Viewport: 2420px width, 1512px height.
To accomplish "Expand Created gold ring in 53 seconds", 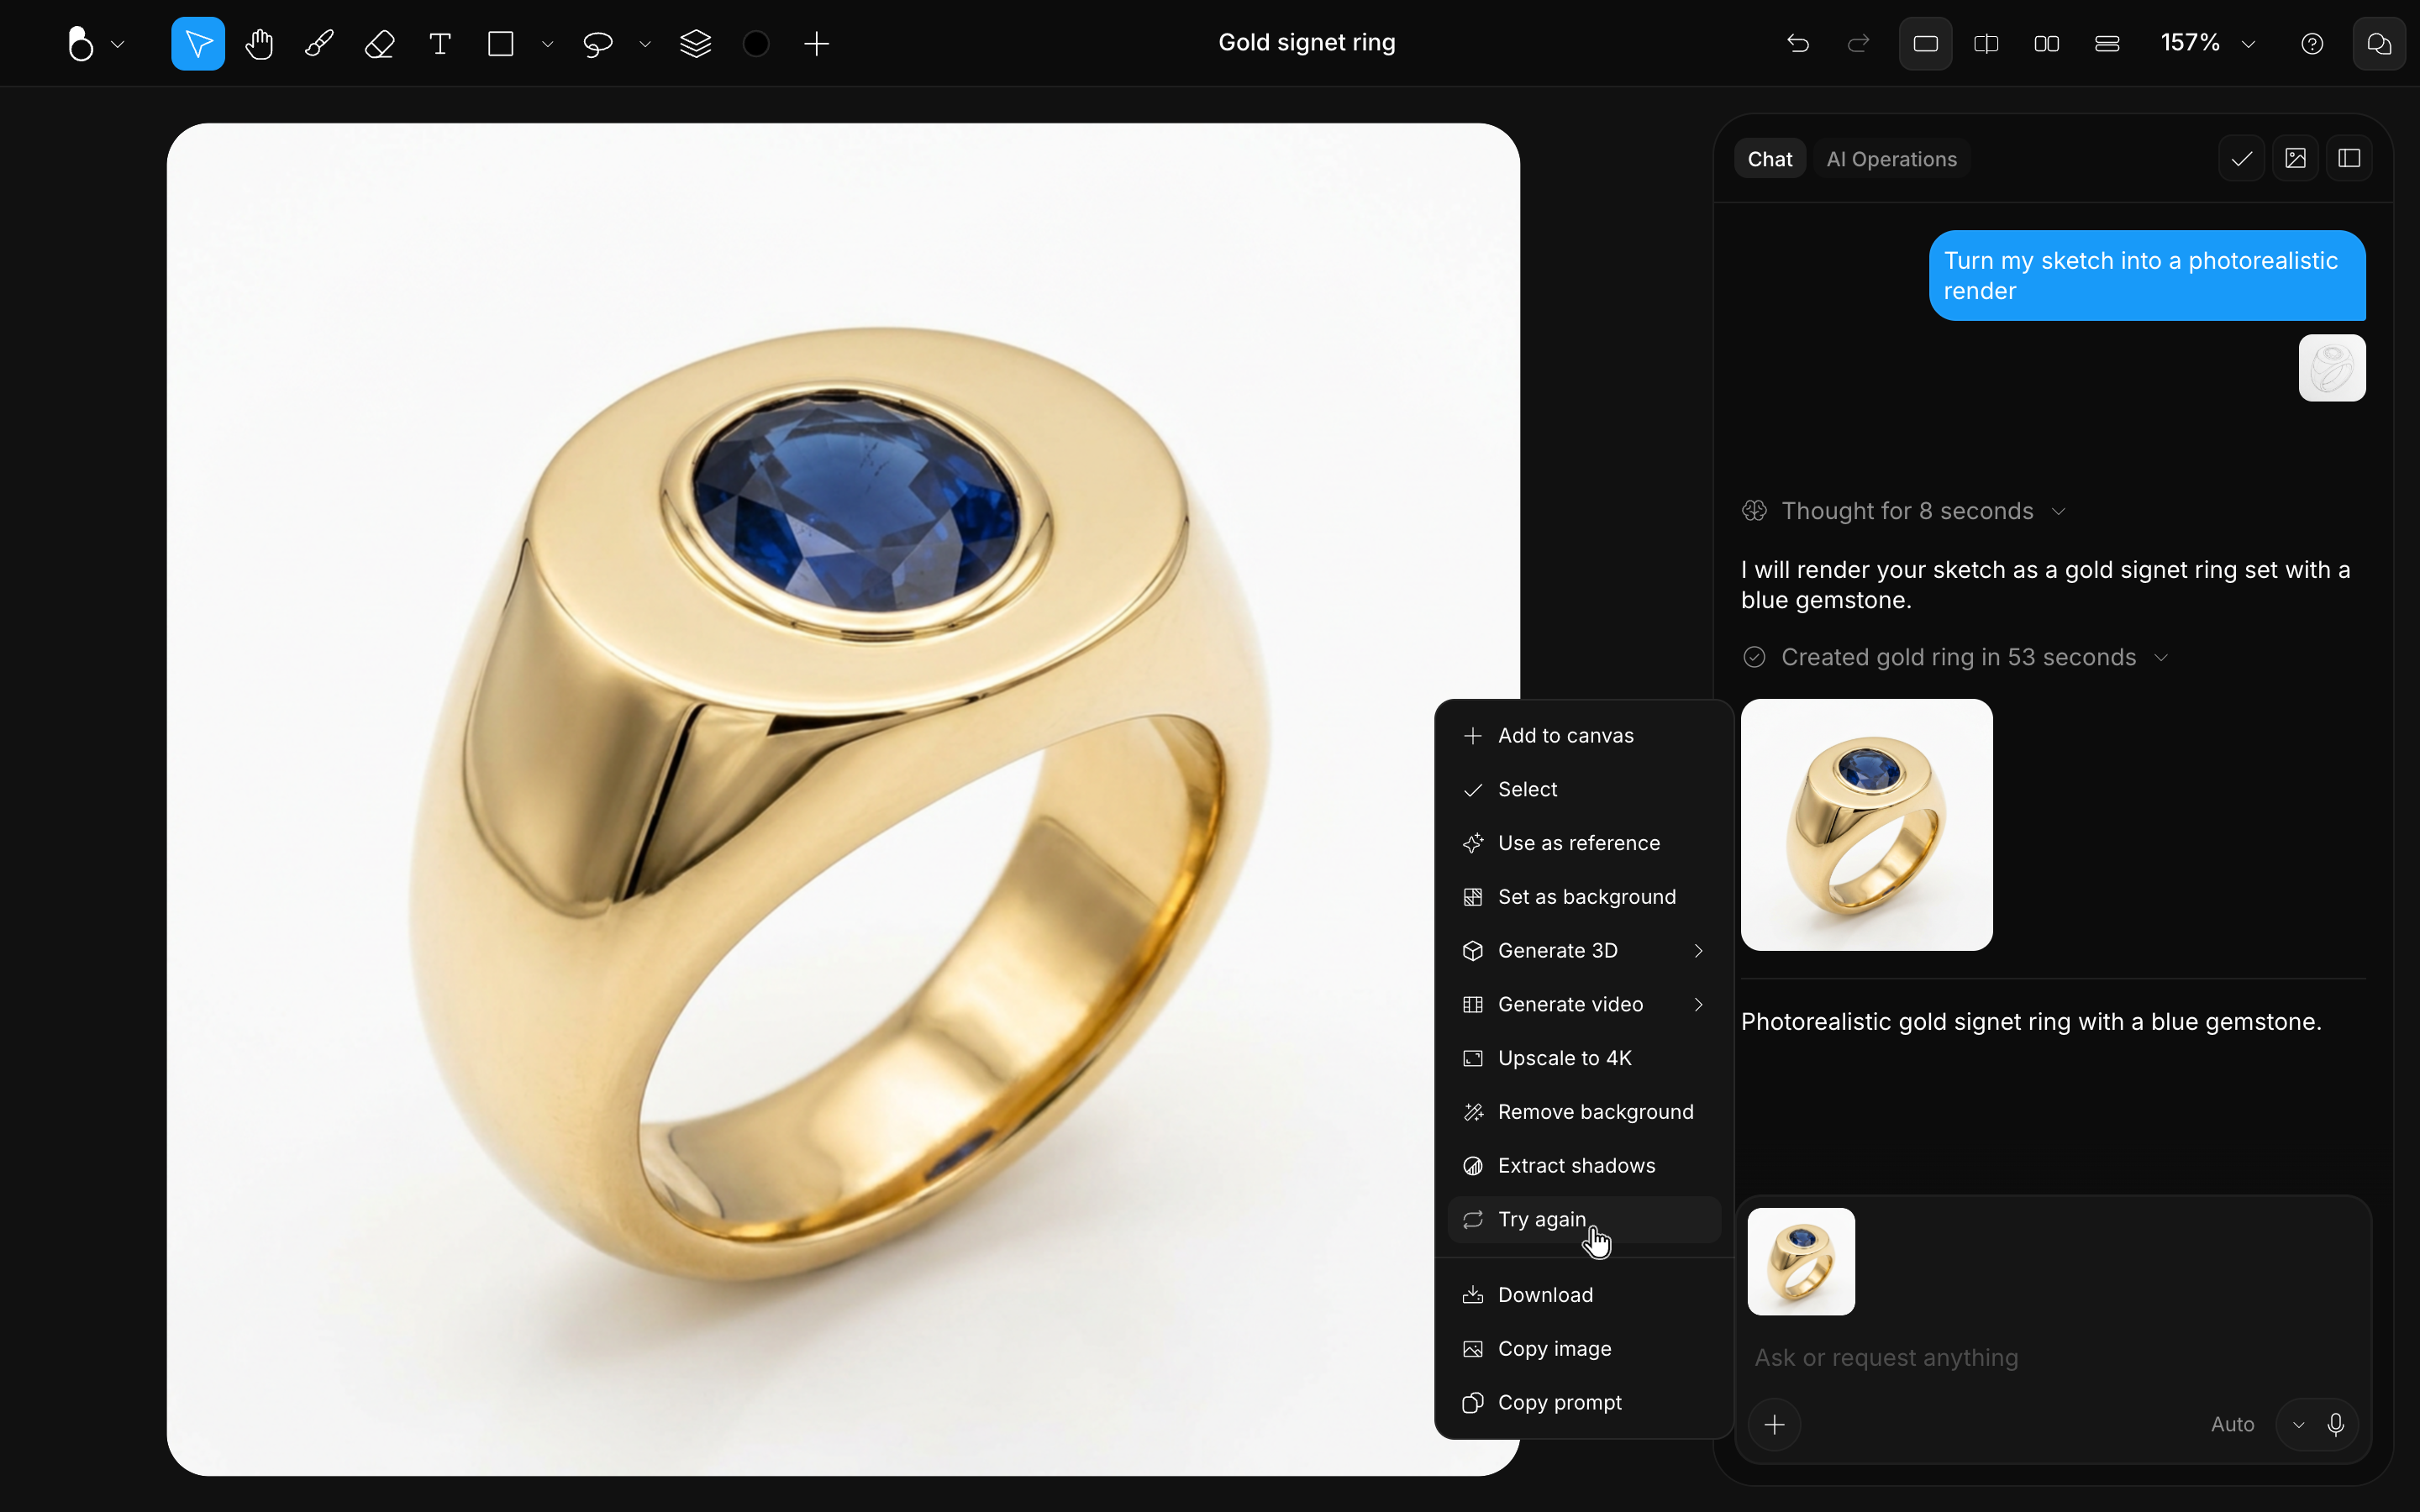I will tap(1955, 657).
